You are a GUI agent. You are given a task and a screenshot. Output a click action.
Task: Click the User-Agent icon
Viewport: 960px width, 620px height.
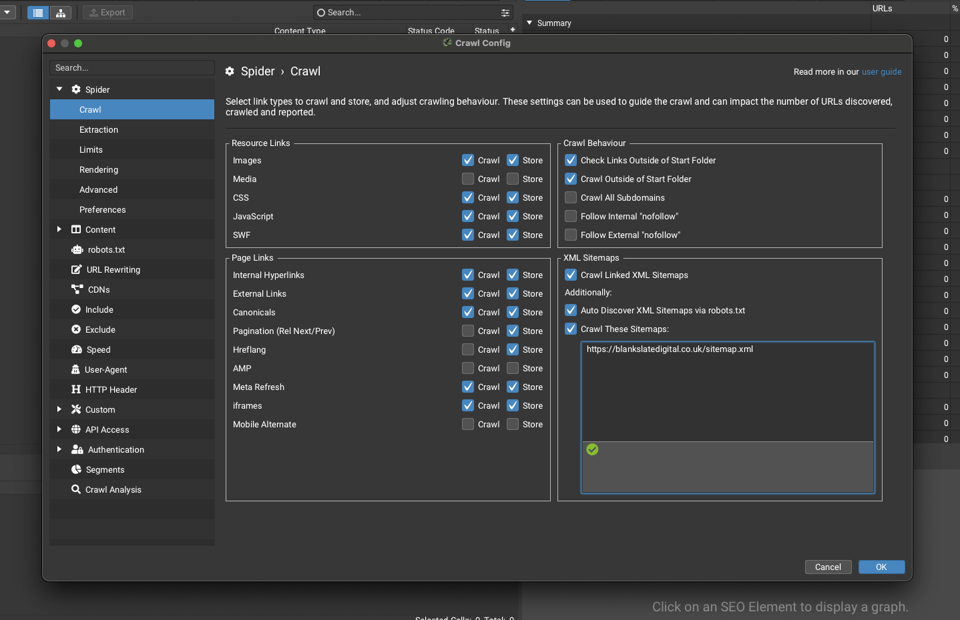[75, 370]
